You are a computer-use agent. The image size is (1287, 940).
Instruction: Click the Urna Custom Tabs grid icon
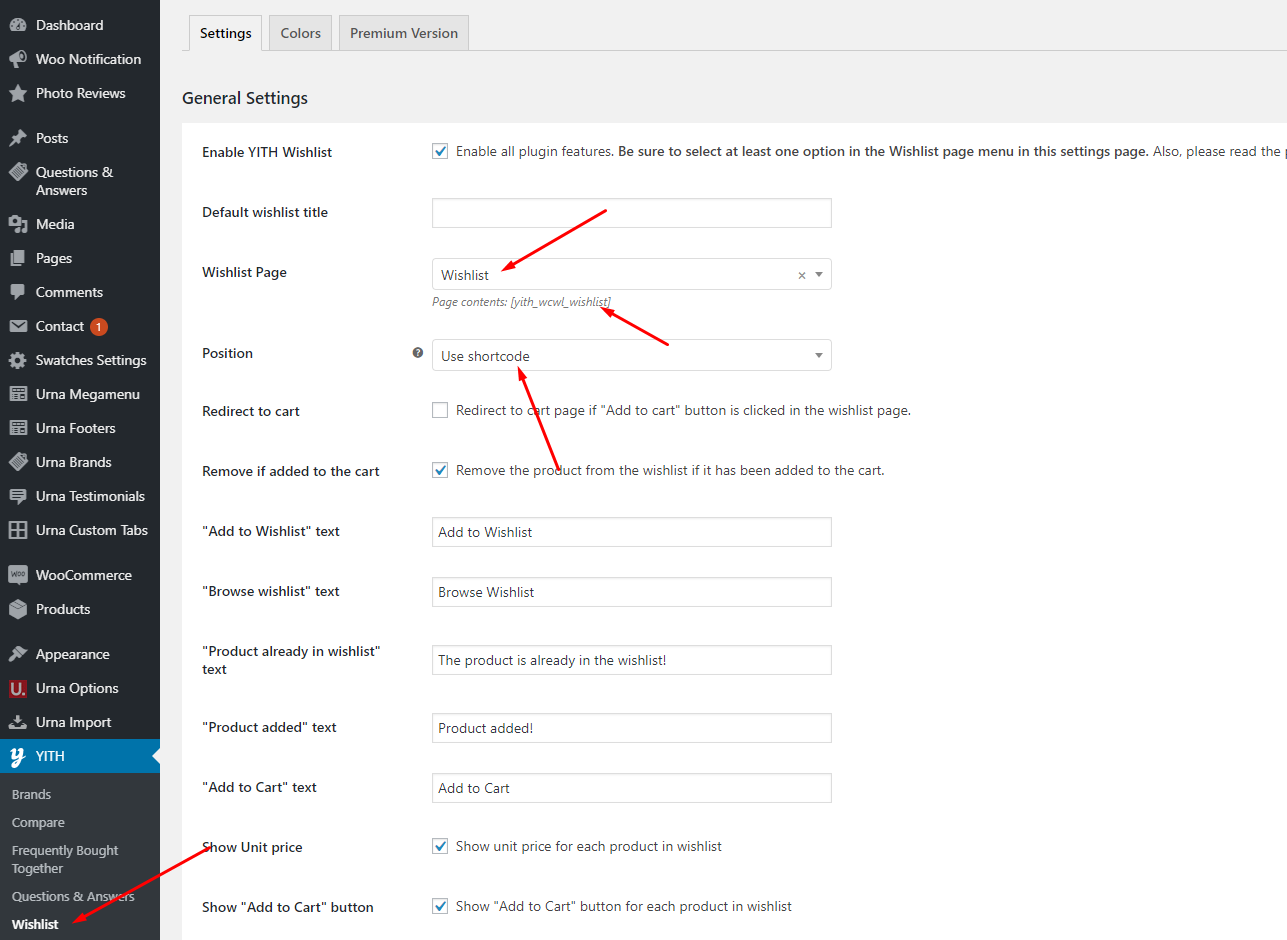click(x=18, y=530)
